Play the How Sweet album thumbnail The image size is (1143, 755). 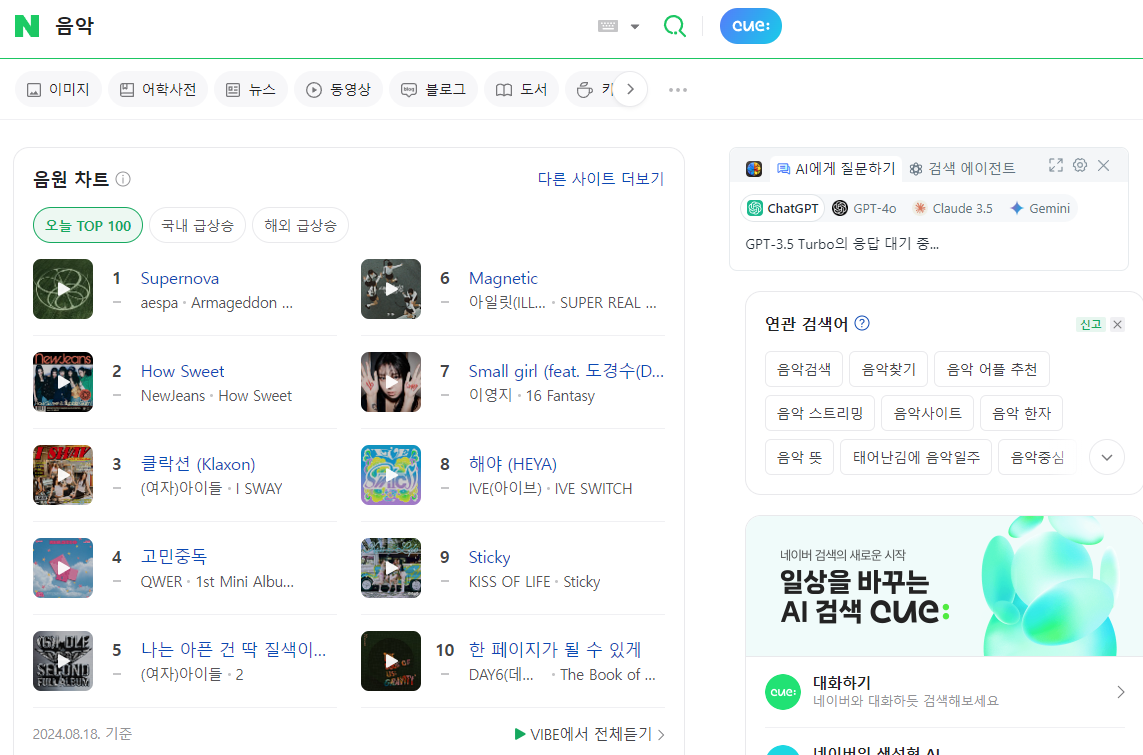pyautogui.click(x=63, y=382)
